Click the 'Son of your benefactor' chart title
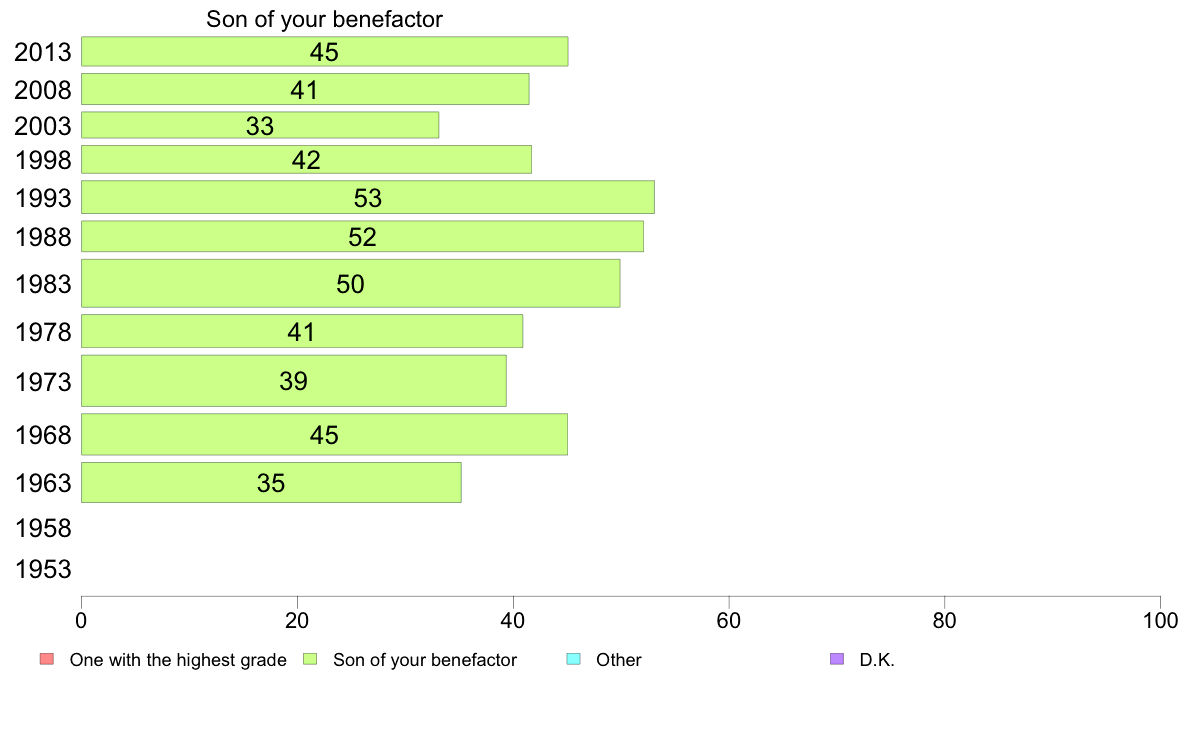Screen dimensions: 1188x736 pos(324,19)
